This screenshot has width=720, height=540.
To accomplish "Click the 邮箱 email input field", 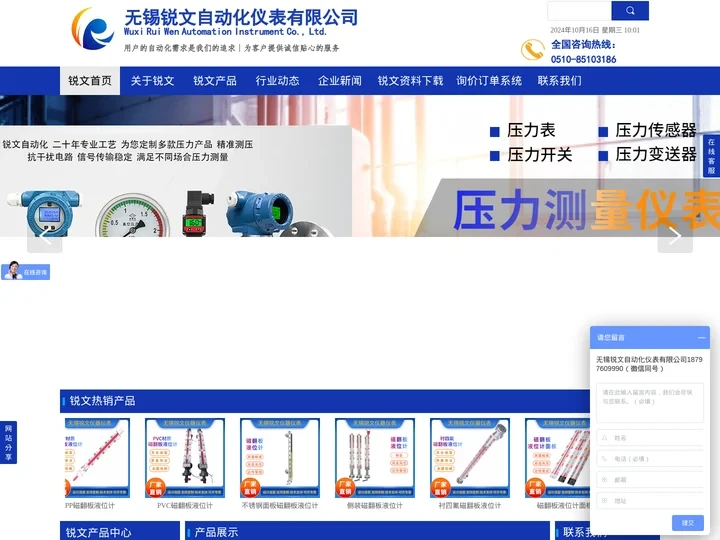I will pyautogui.click(x=650, y=479).
